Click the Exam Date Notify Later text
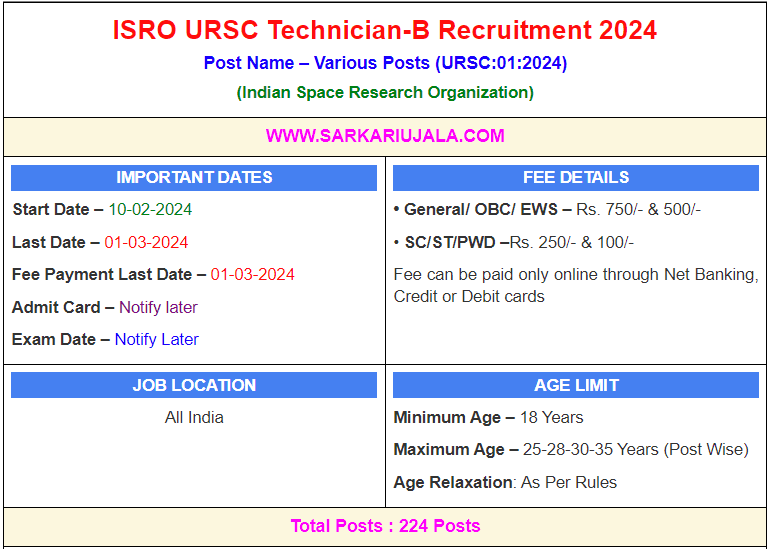The height and width of the screenshot is (549, 770). coord(156,339)
